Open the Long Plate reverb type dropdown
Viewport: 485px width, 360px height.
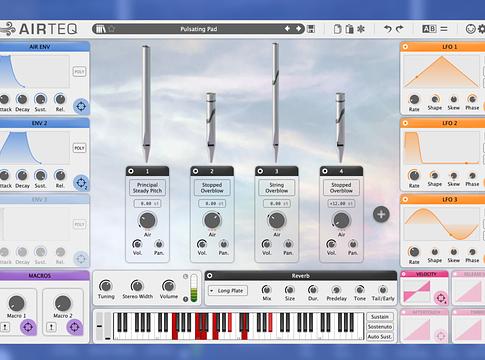coord(228,291)
